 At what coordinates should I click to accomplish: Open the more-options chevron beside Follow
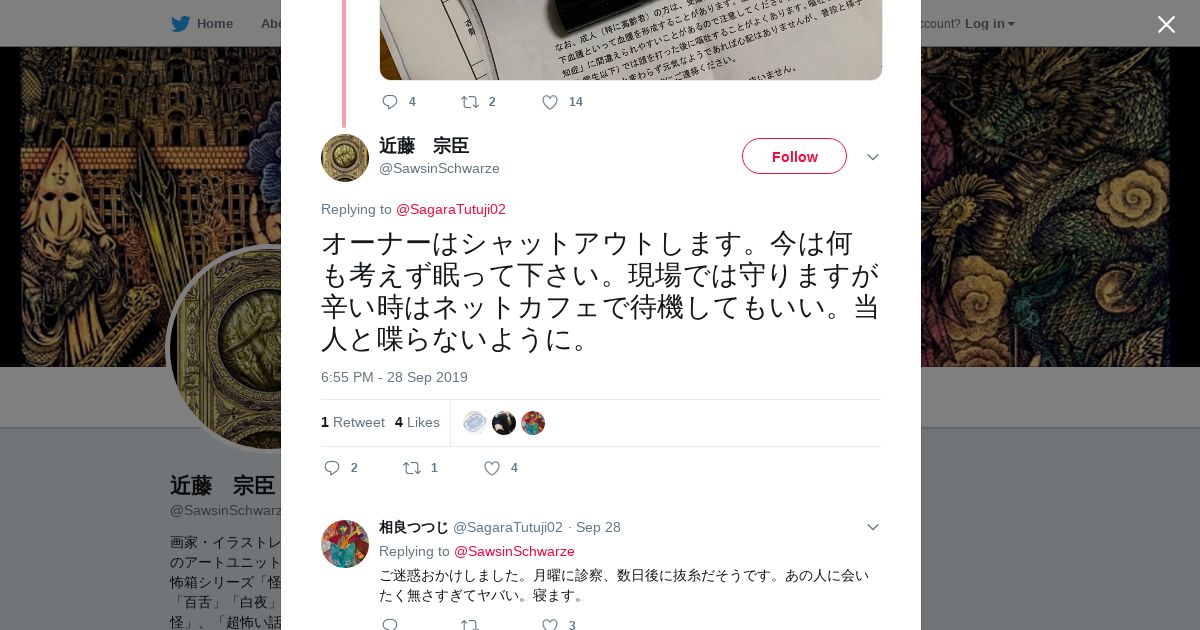tap(872, 157)
